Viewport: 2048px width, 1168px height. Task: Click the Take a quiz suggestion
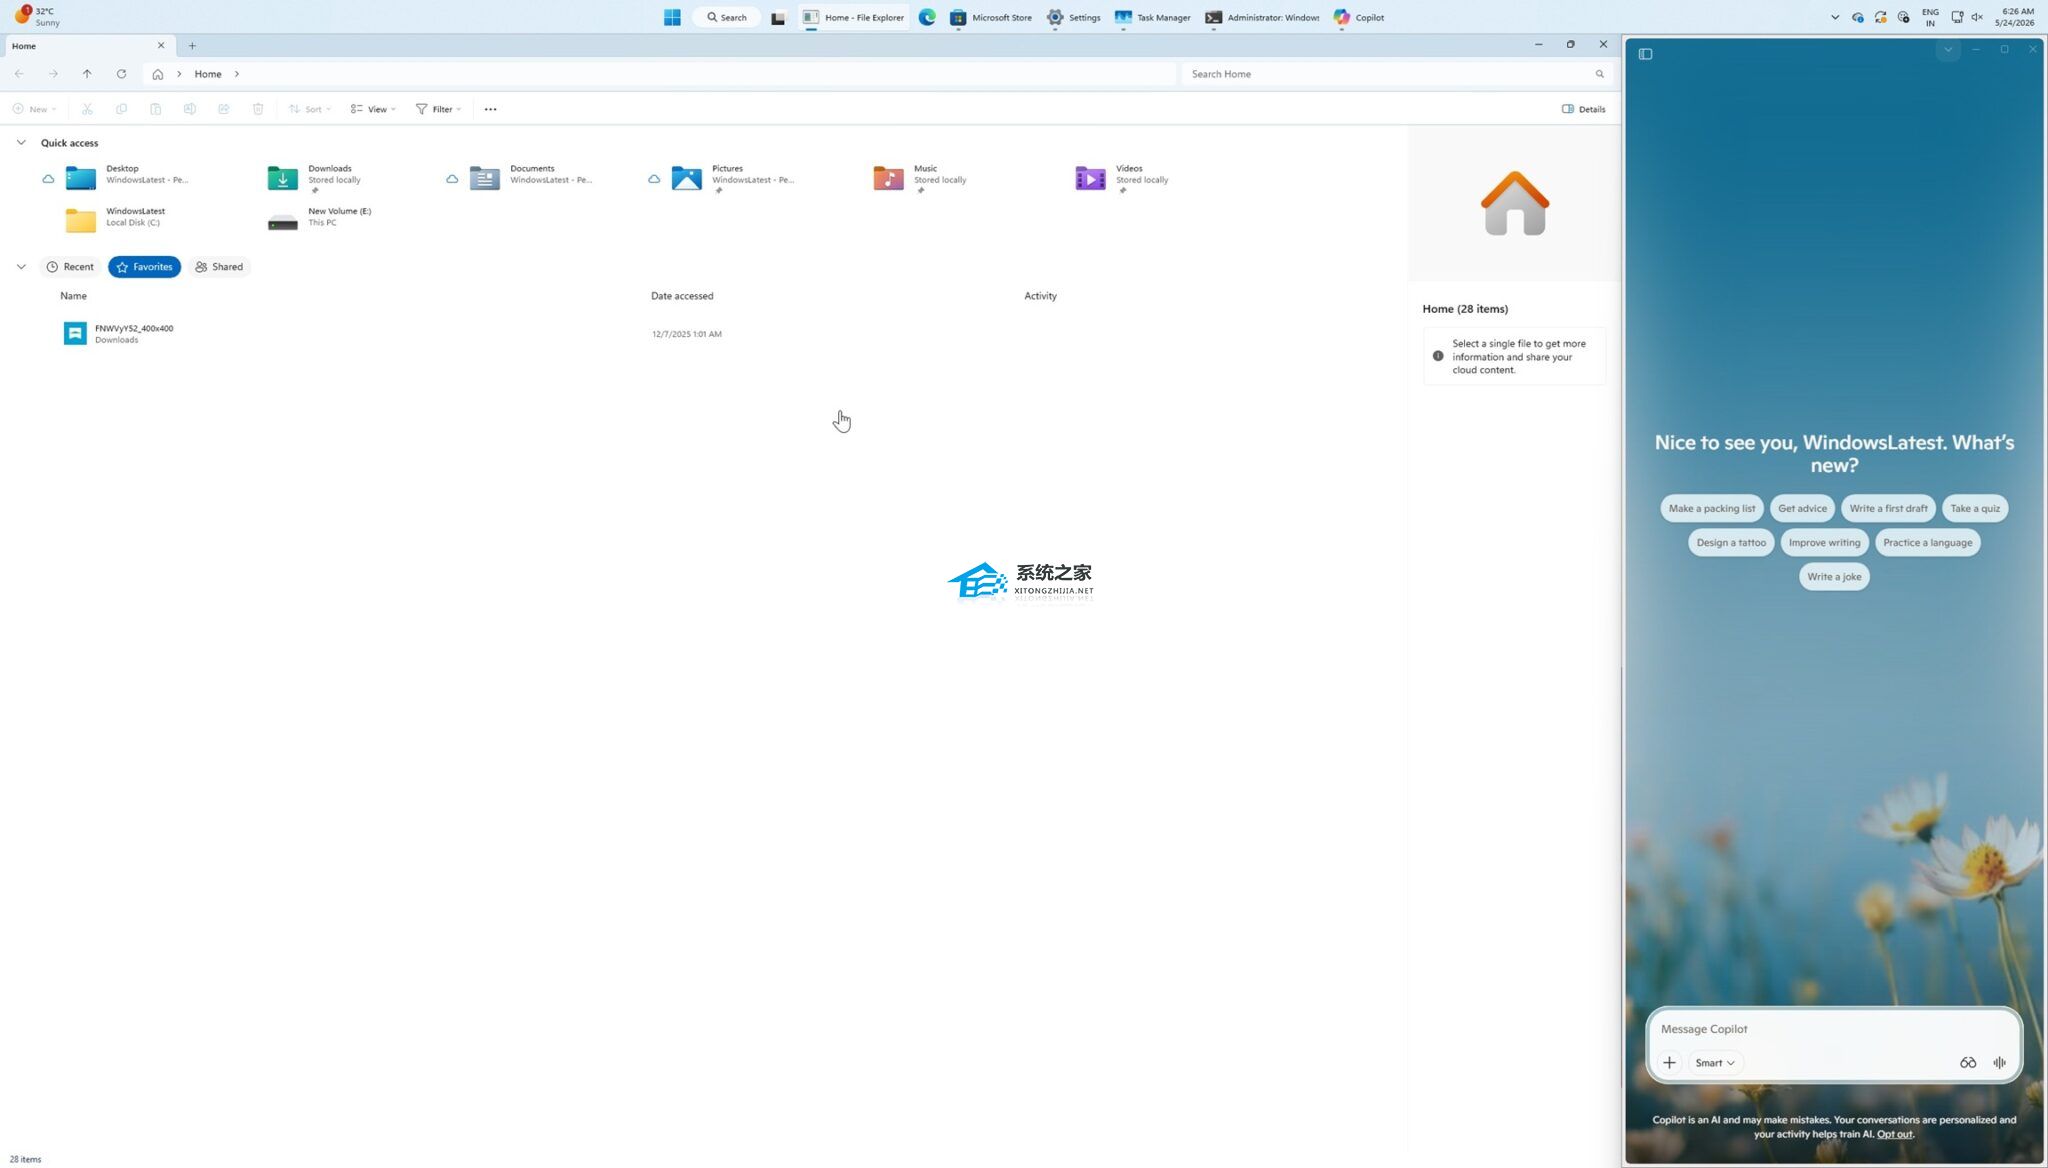click(x=1975, y=509)
